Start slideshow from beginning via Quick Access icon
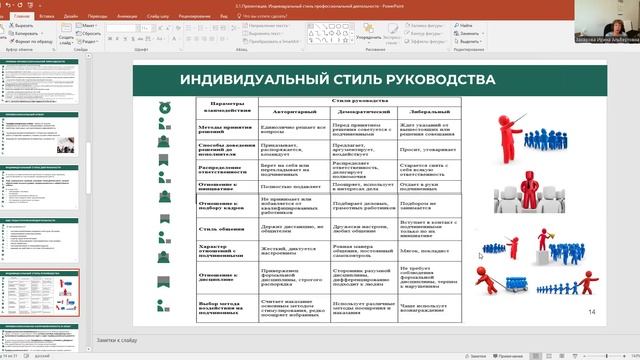 point(30,5)
